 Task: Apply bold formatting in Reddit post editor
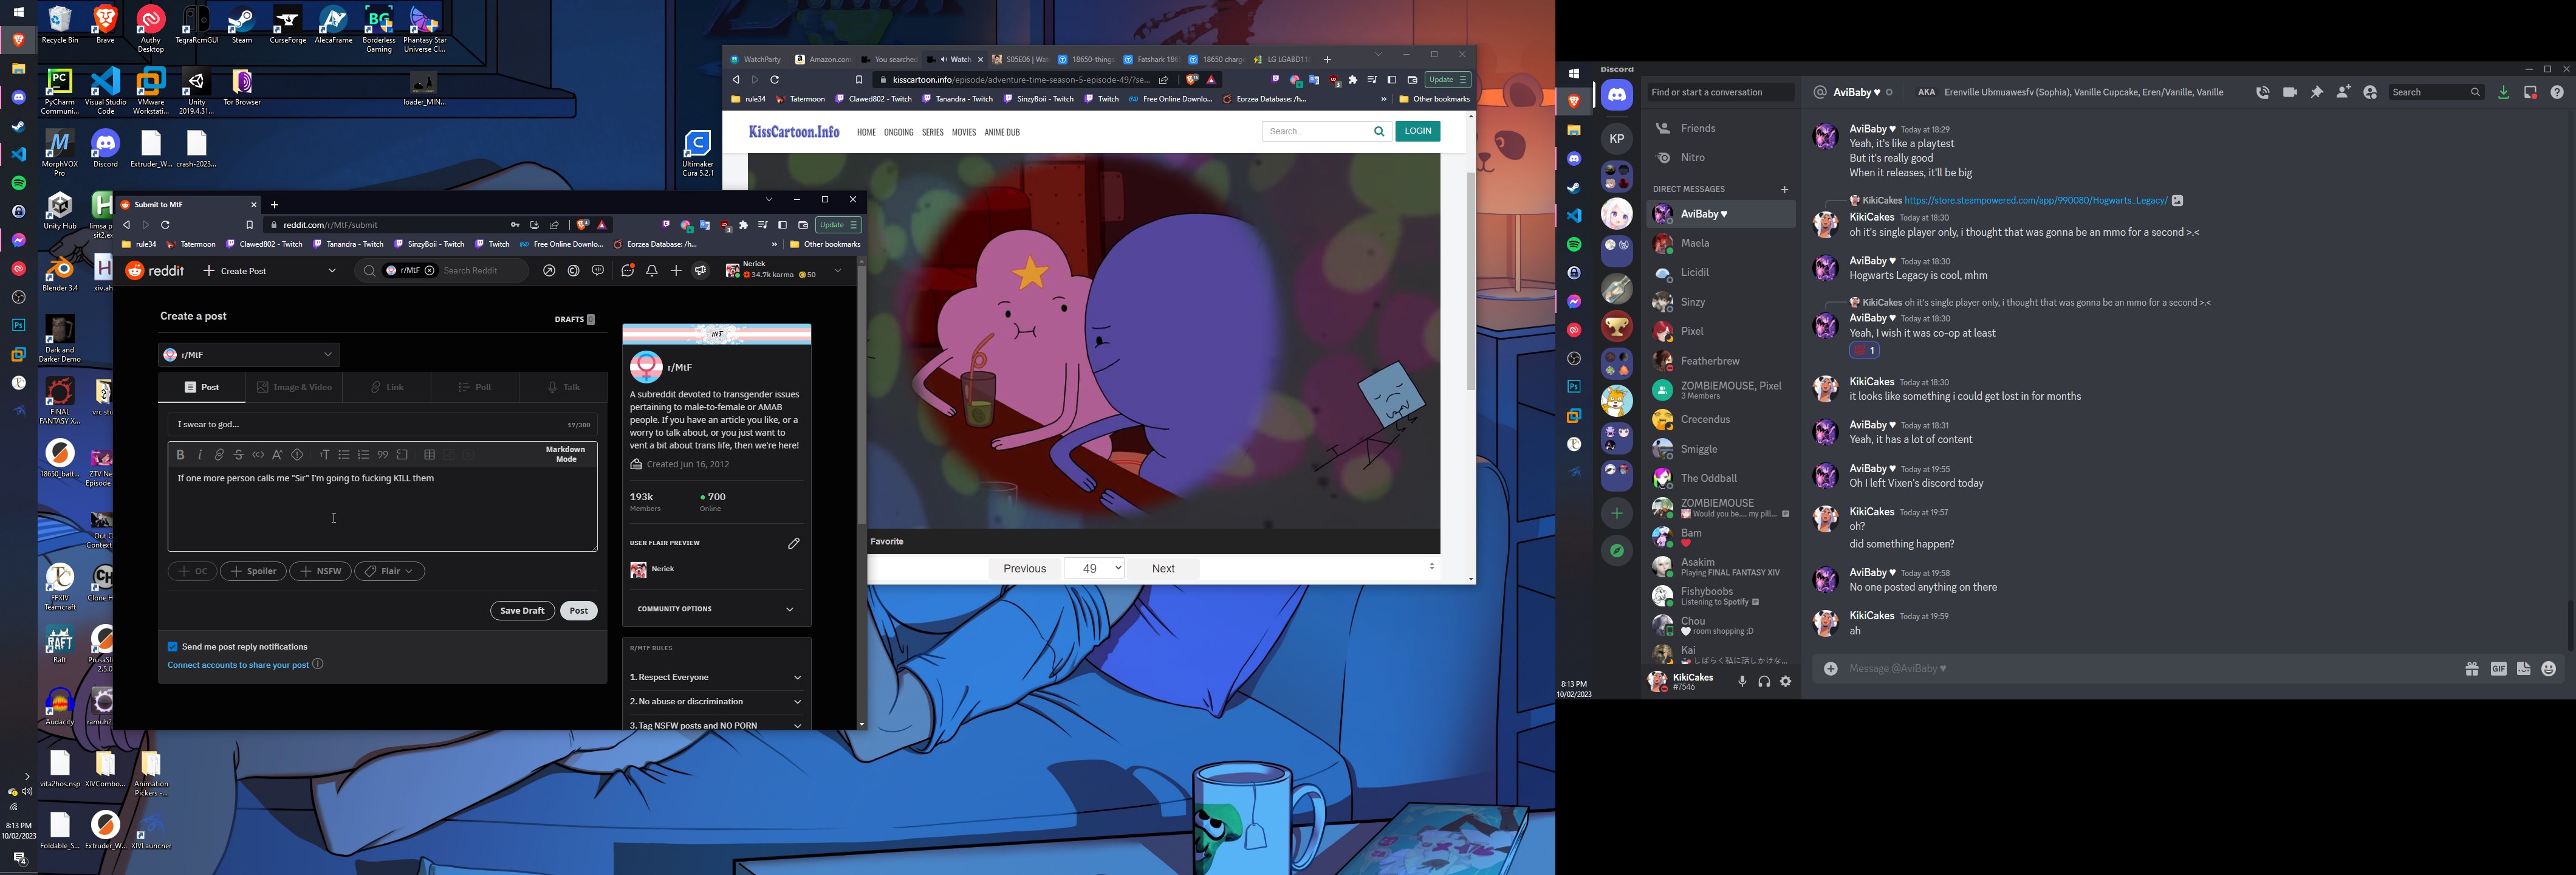(180, 455)
